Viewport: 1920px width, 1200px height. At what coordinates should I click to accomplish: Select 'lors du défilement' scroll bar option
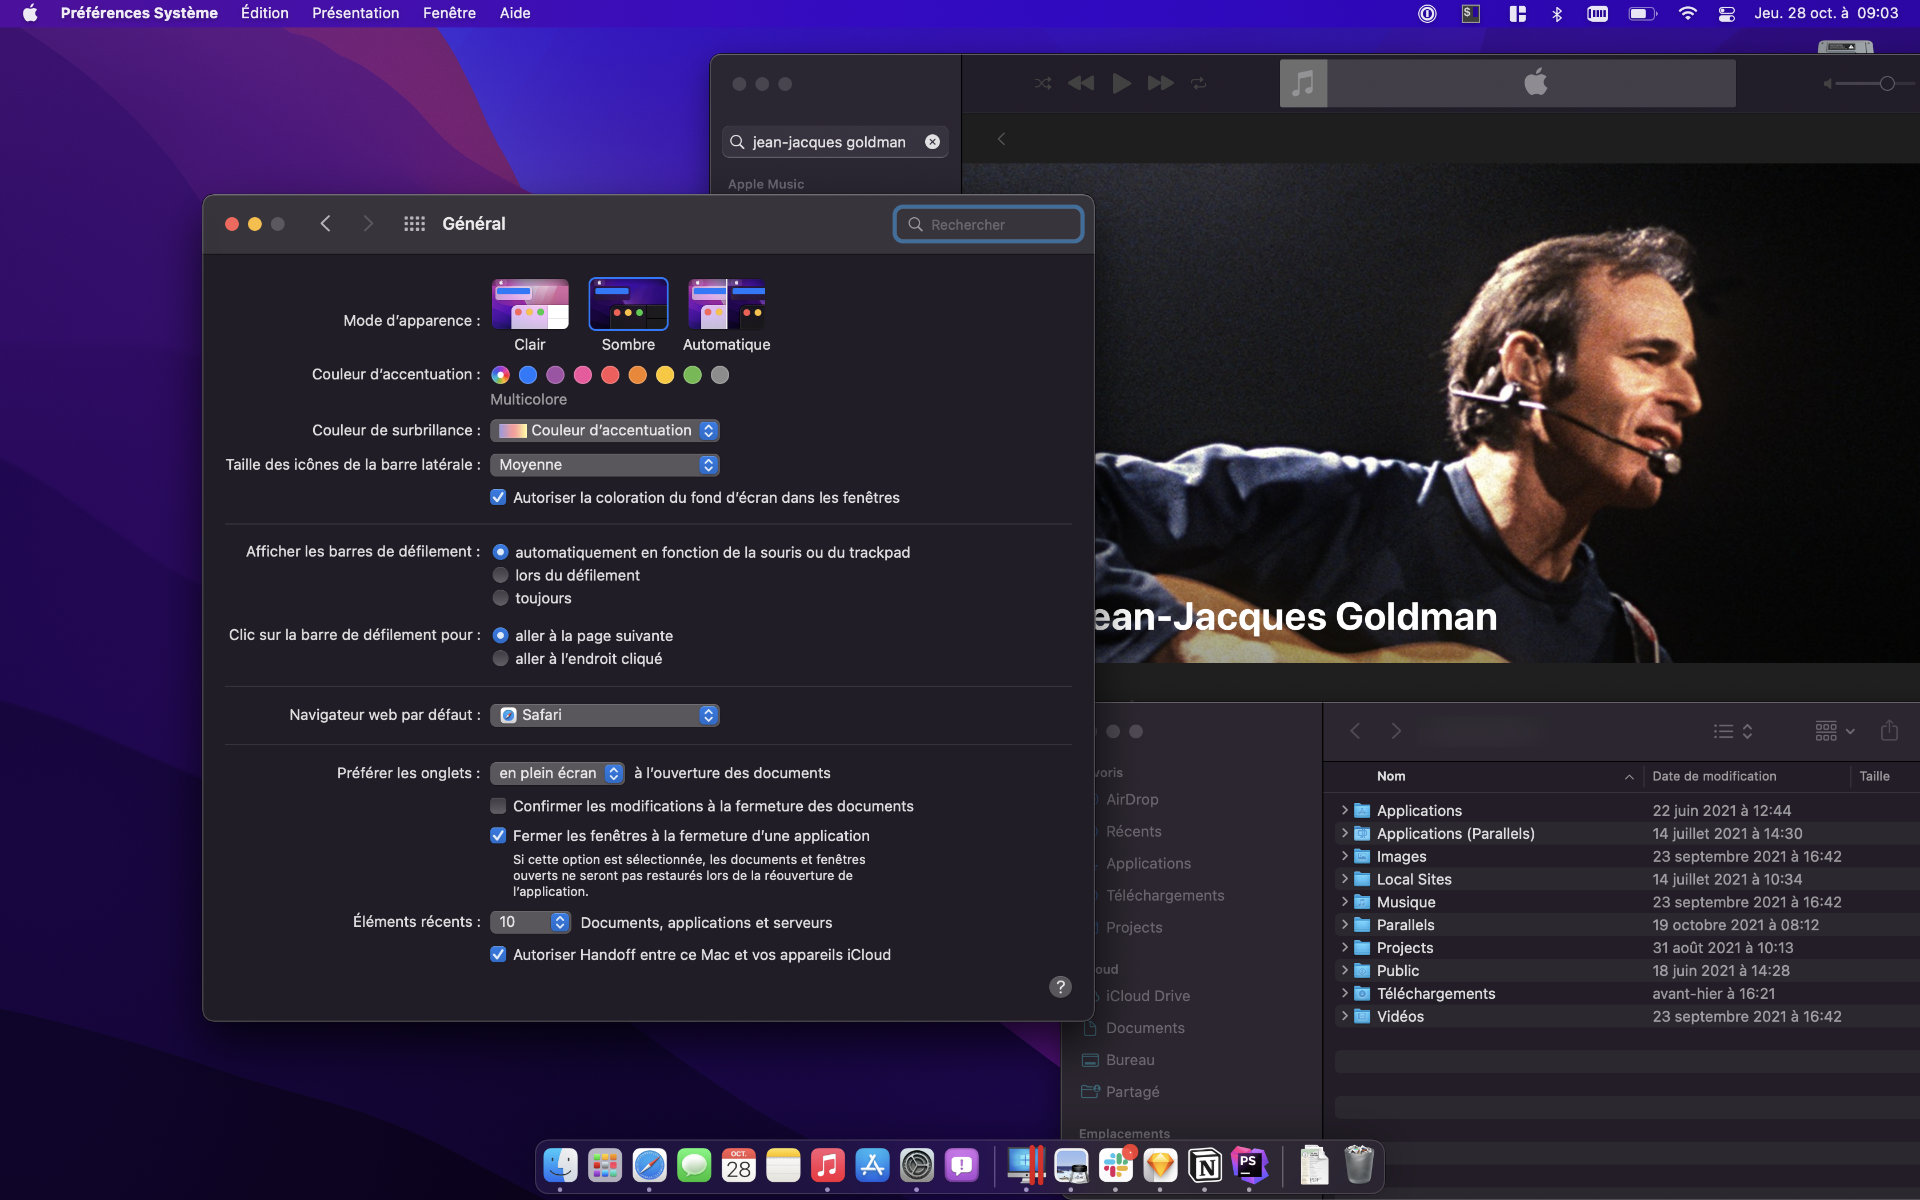point(500,575)
